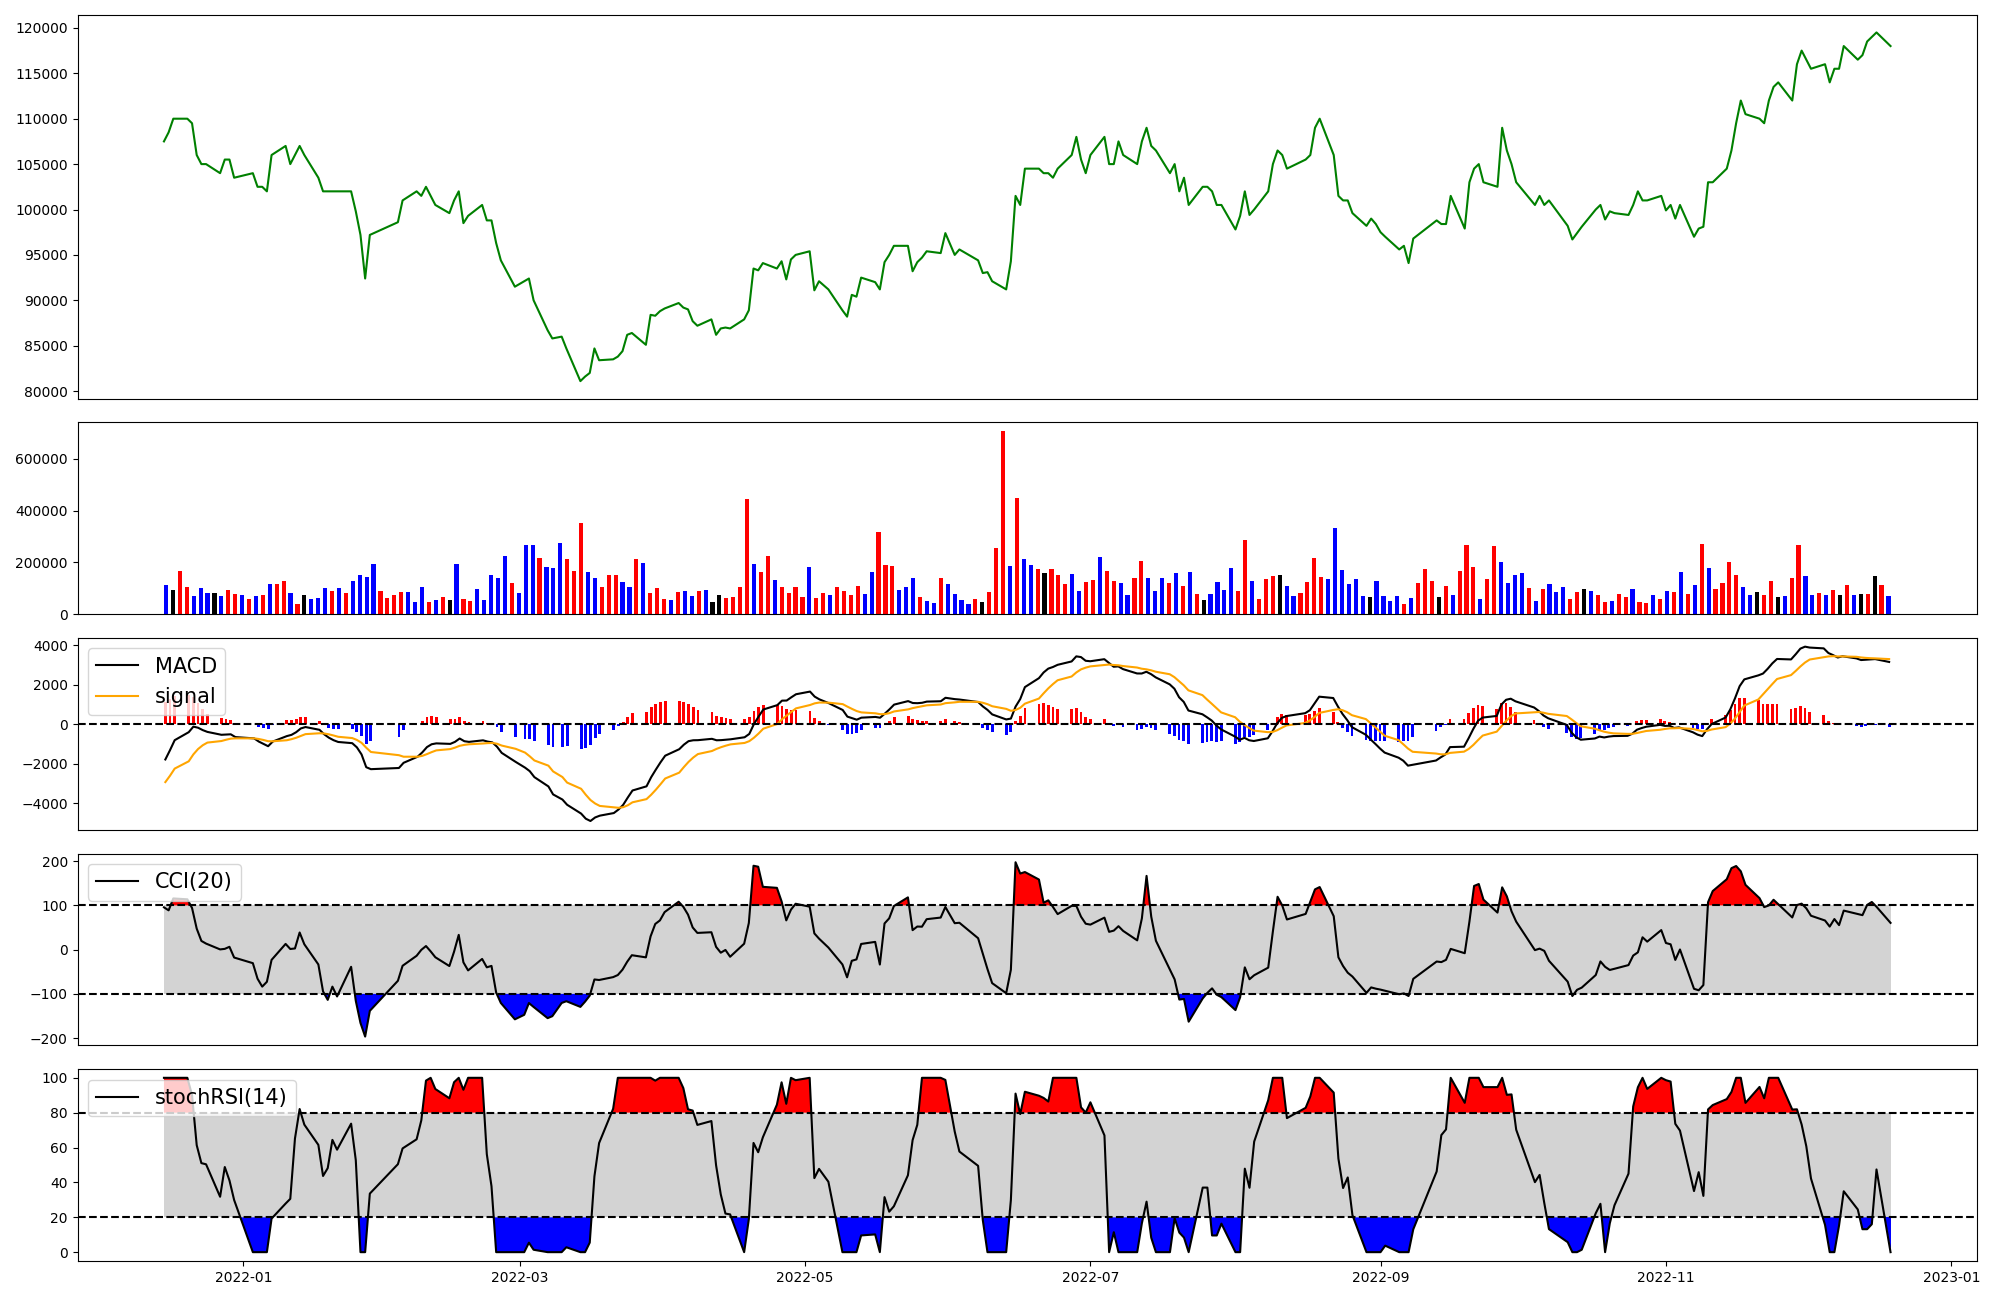Click the 2022-09 x-axis date label
2000x1300 pixels.
1381,1277
